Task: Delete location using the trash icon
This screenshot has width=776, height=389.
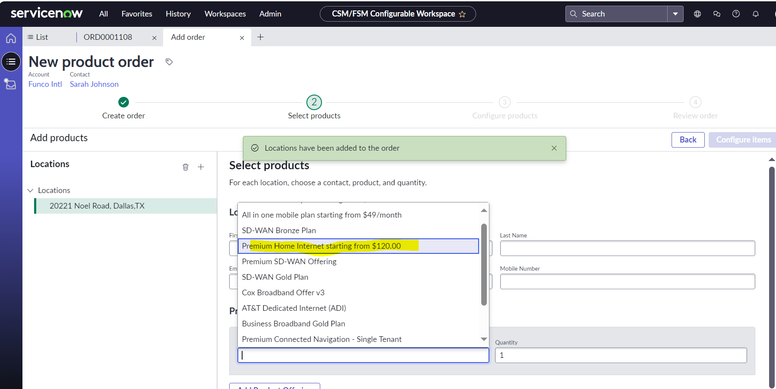Action: click(x=186, y=167)
